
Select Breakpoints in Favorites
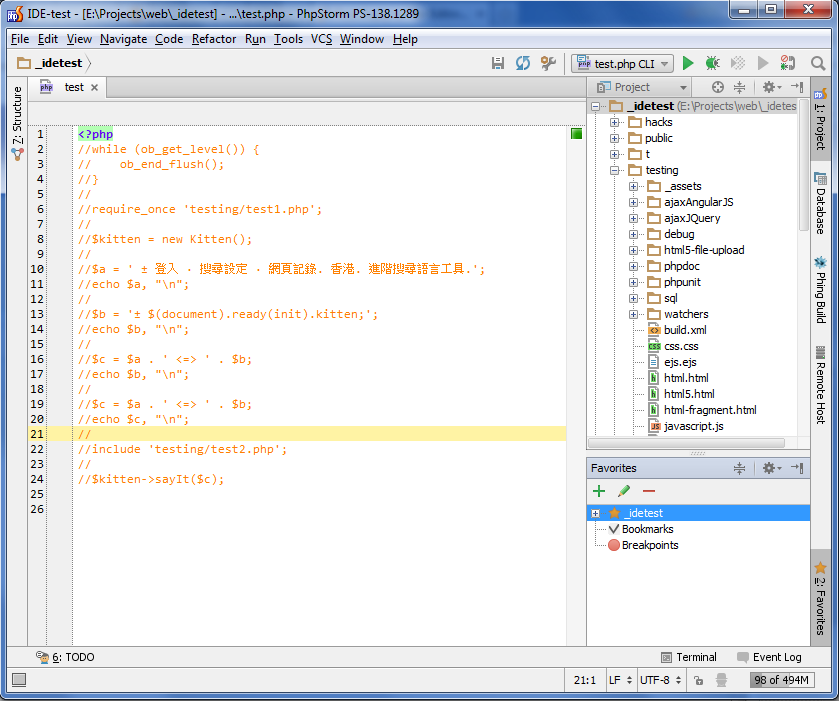643,545
